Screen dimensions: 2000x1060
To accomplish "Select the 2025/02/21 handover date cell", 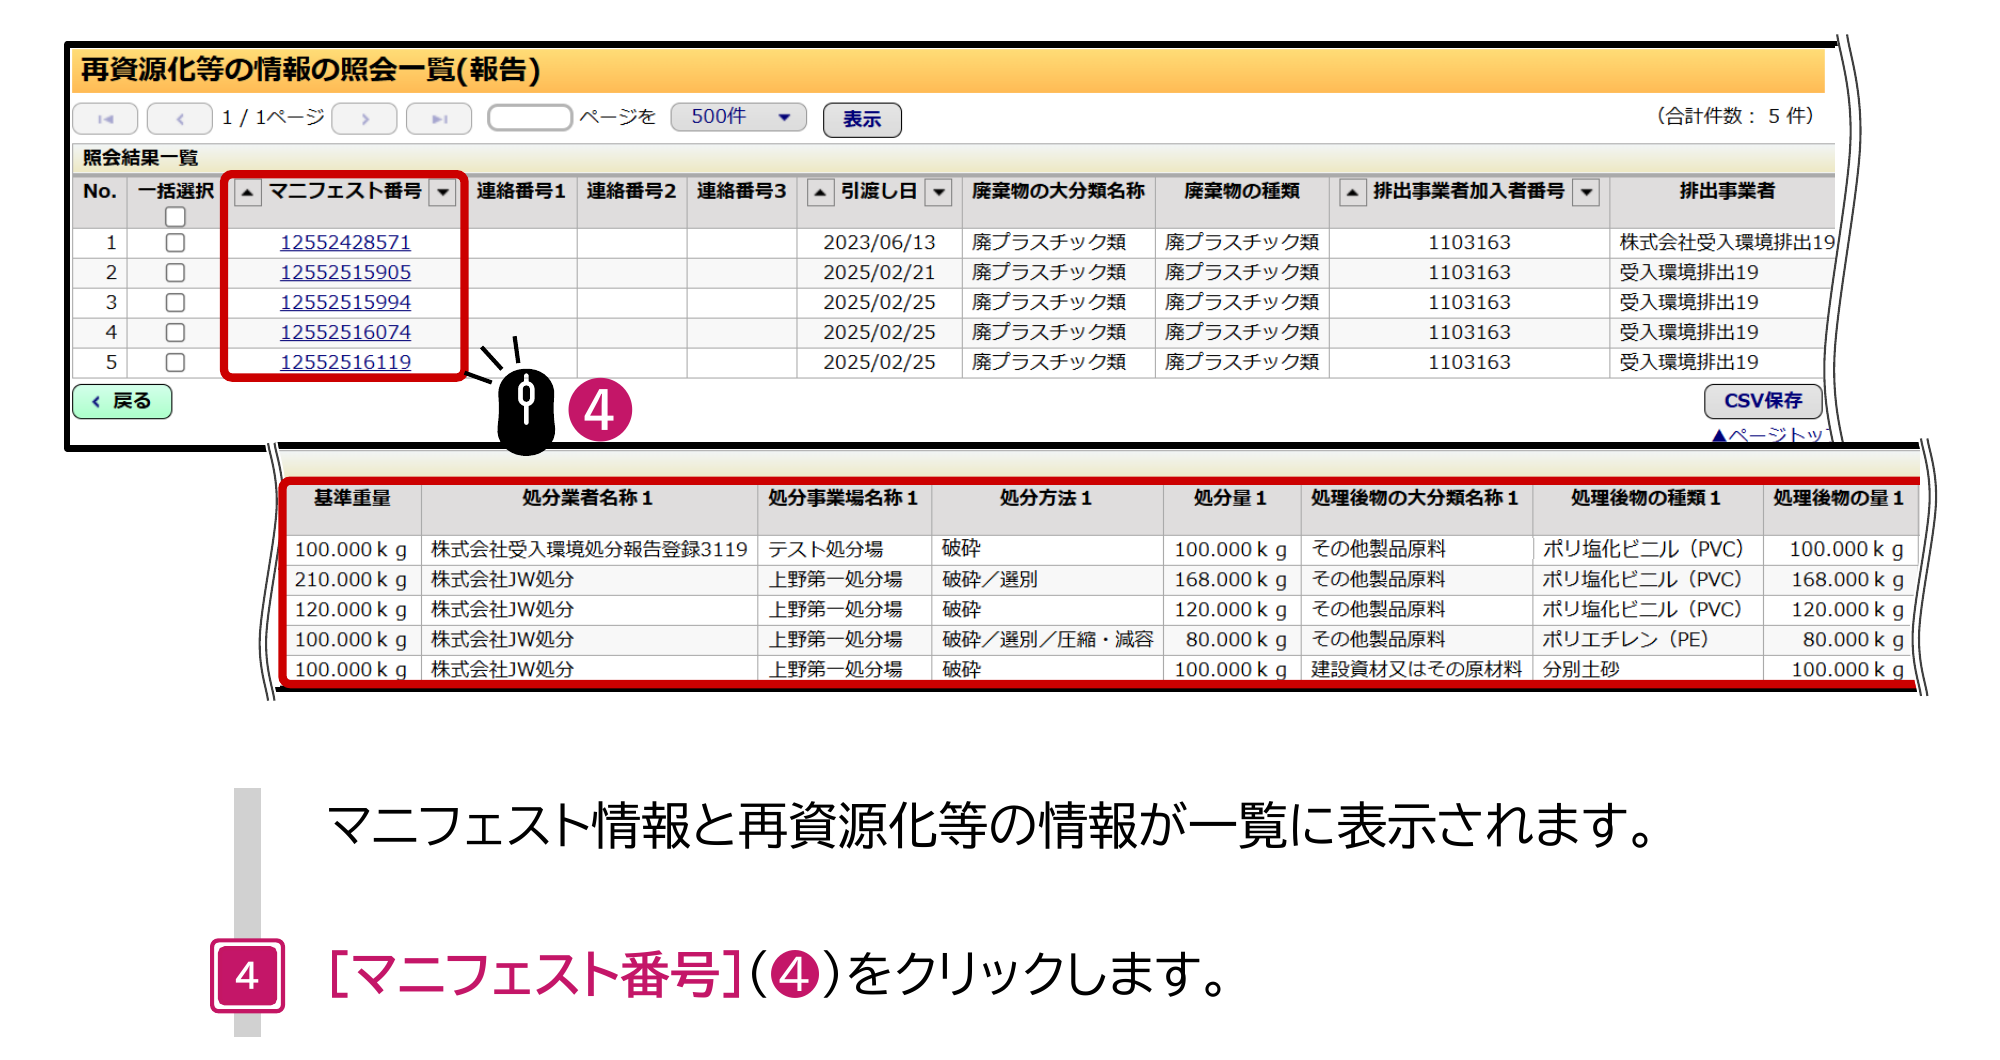I will click(879, 272).
